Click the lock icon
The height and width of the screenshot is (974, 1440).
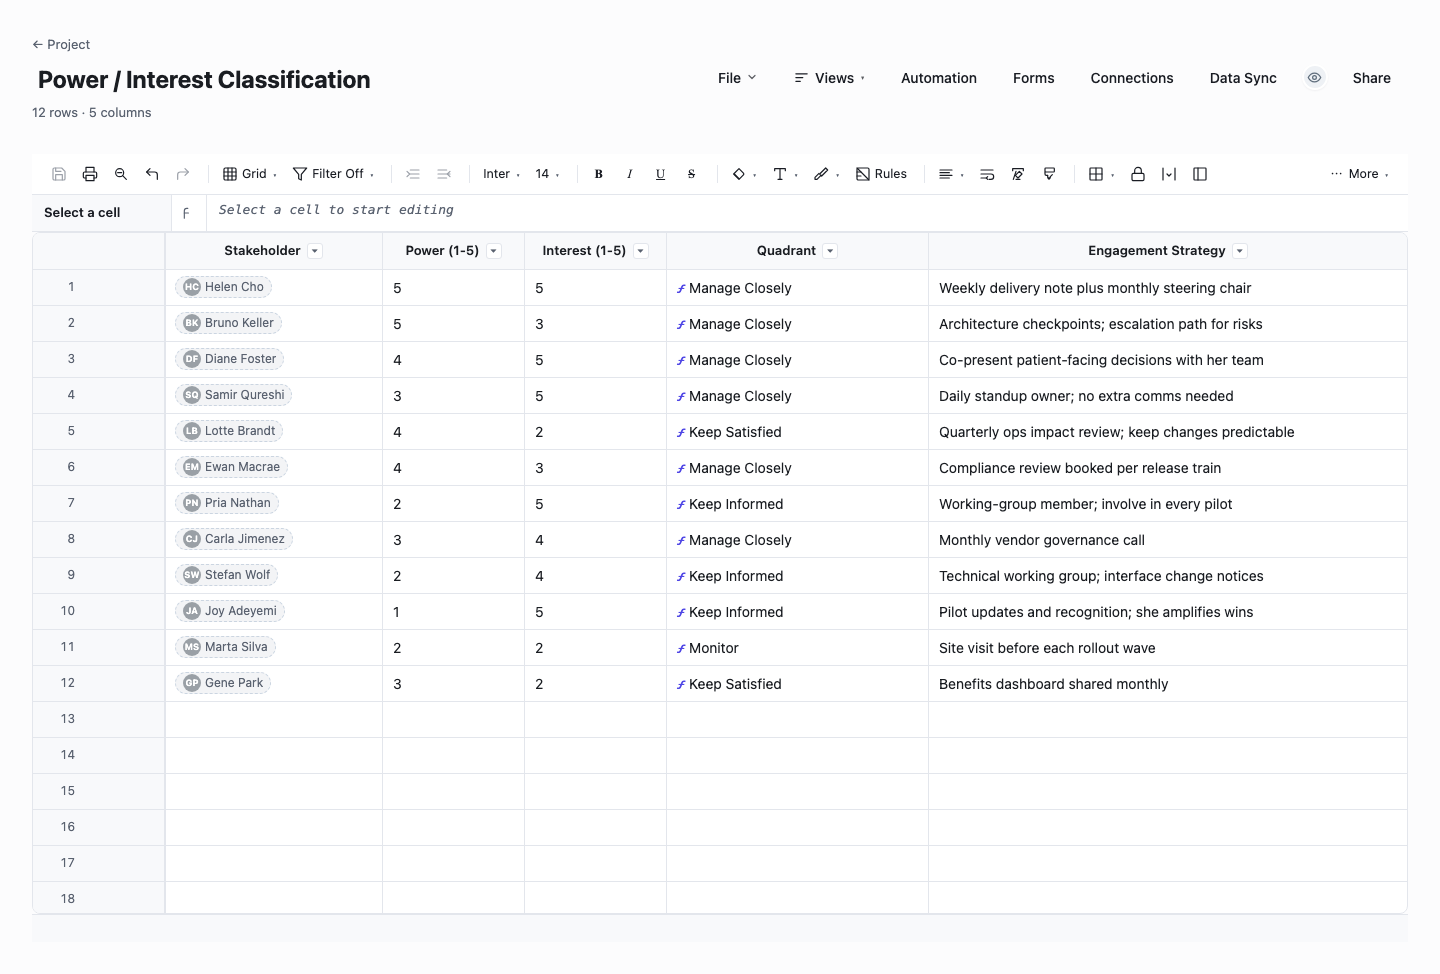point(1138,174)
